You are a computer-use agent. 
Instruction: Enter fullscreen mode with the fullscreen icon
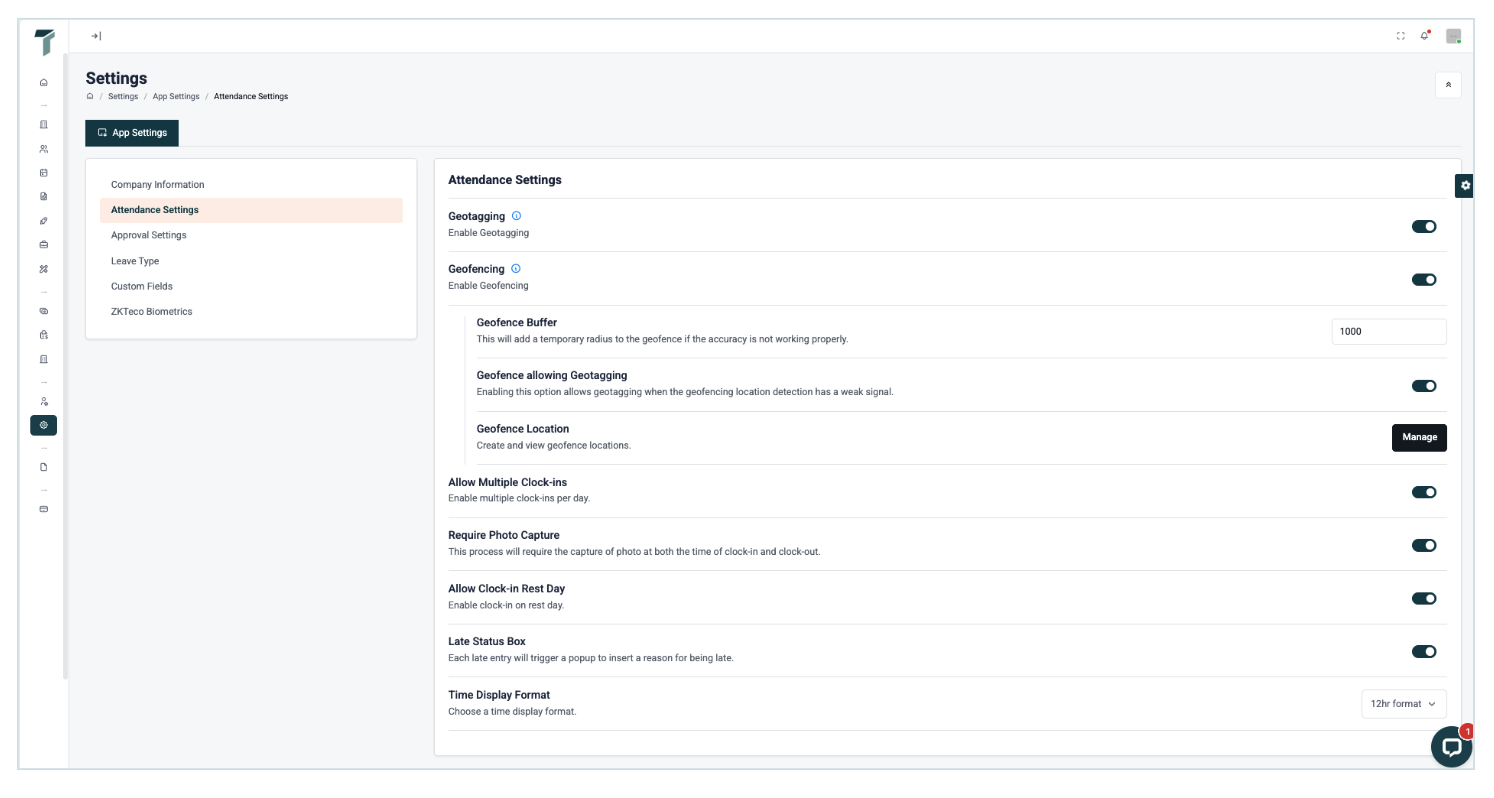[x=1400, y=36]
